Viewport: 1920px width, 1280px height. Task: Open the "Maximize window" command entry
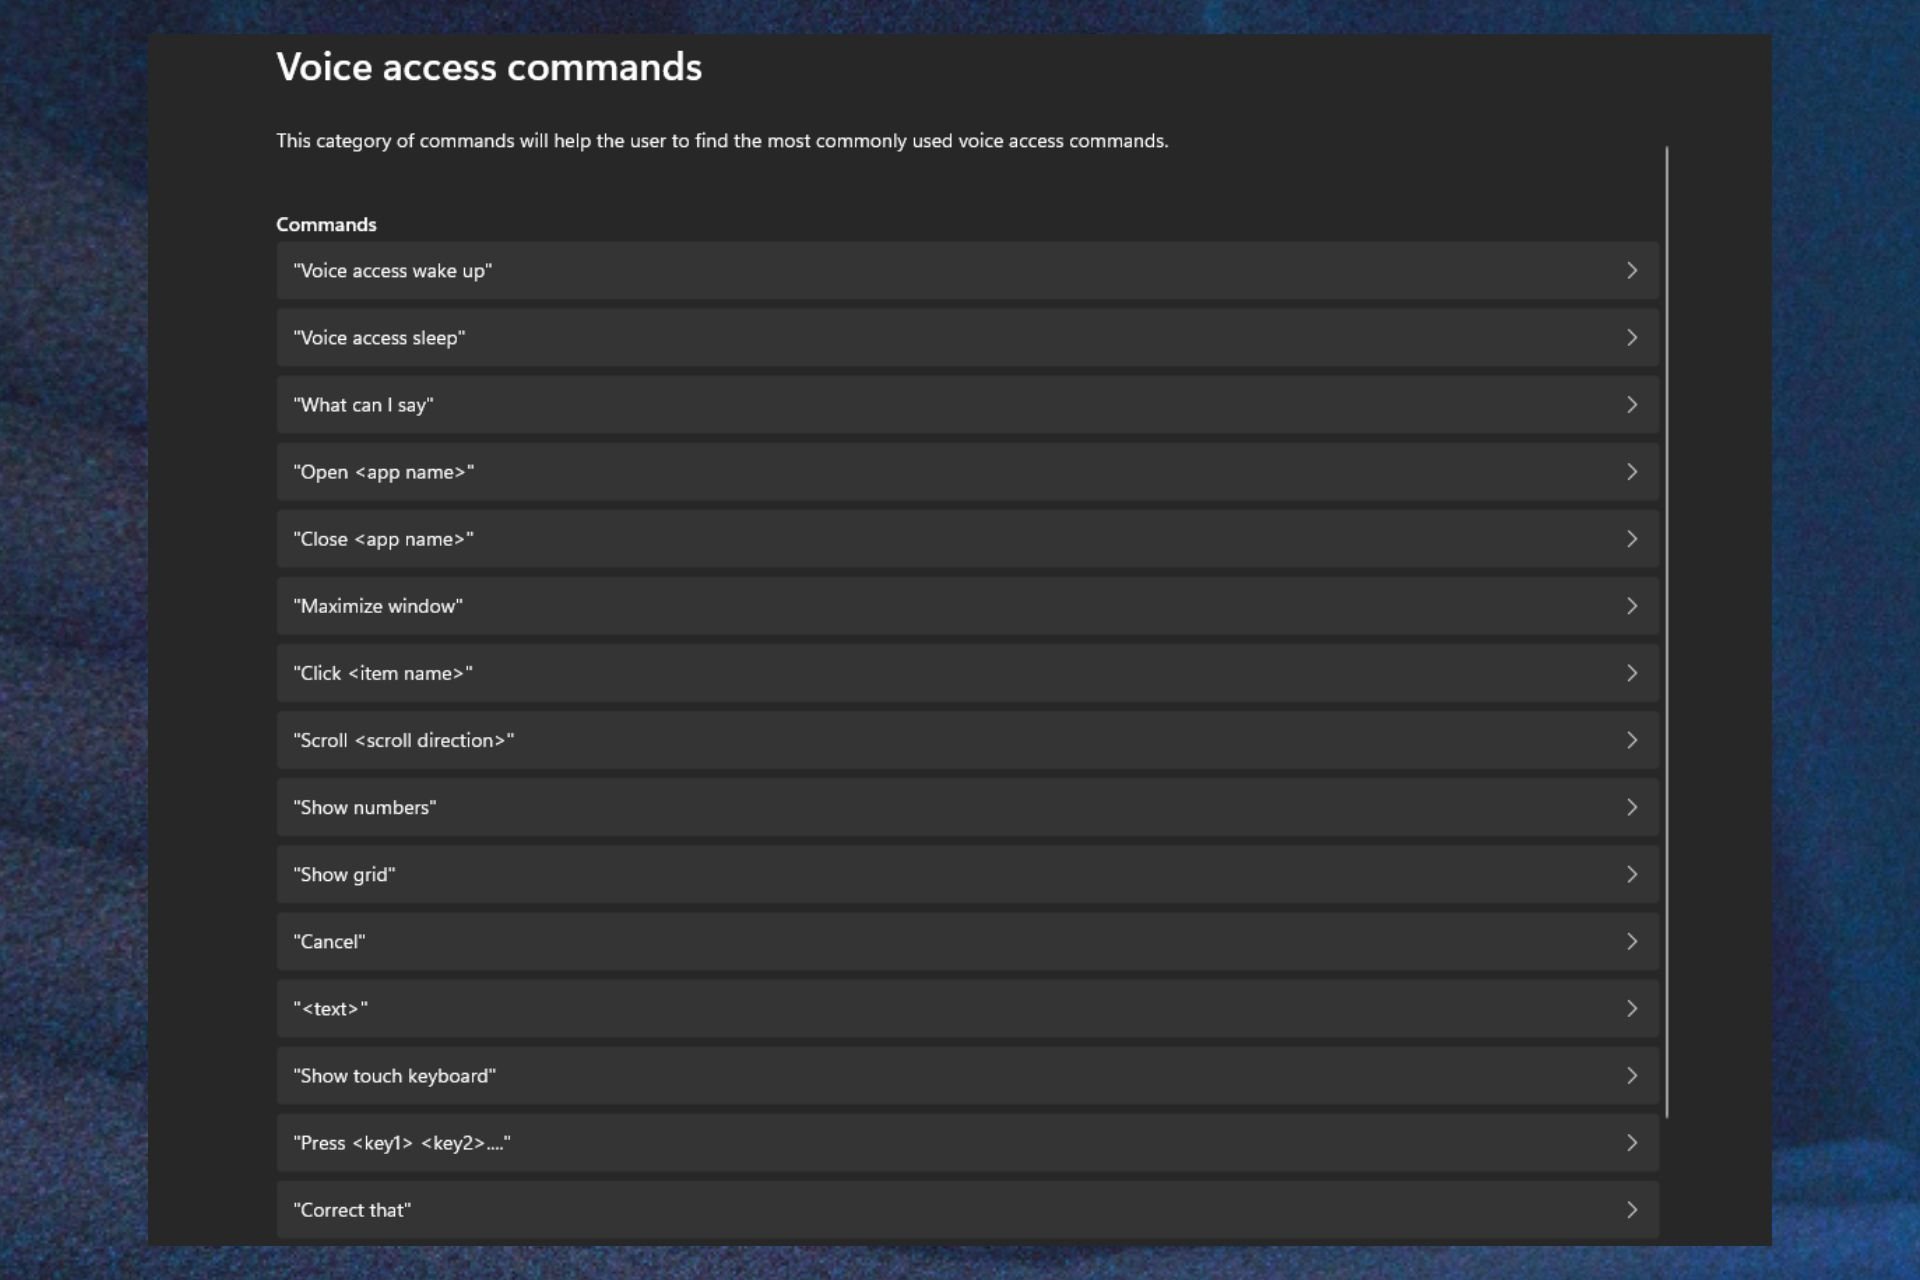967,606
